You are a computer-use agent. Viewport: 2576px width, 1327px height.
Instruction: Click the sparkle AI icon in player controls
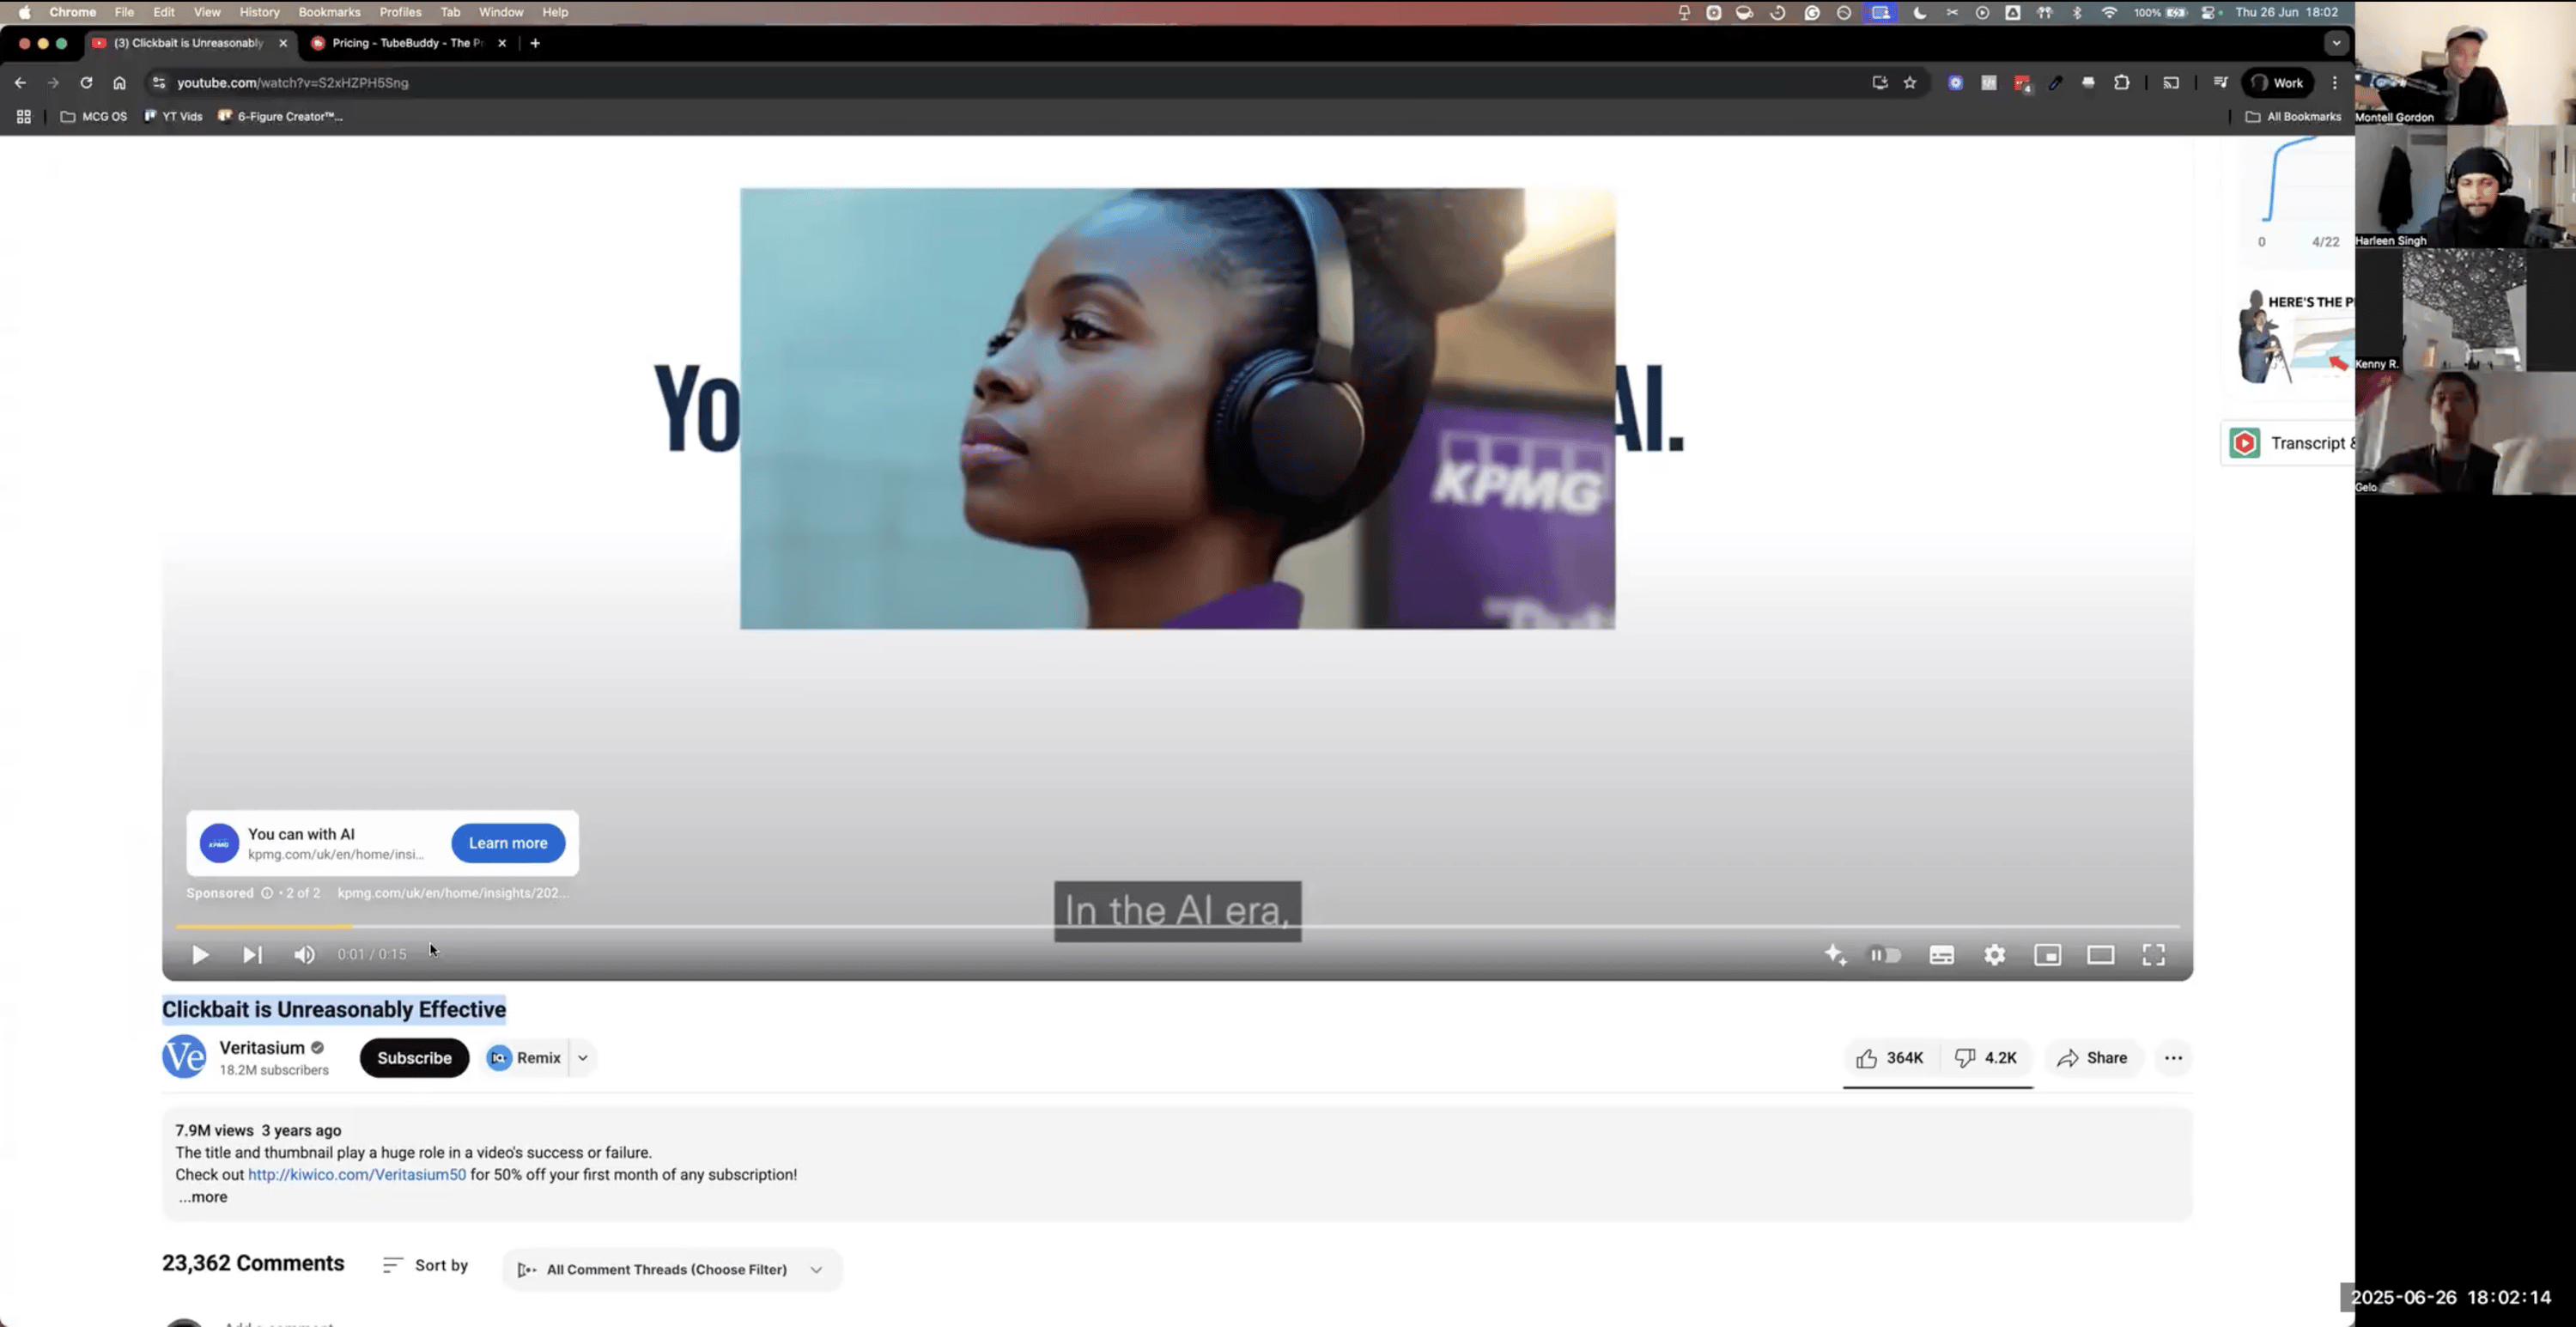tap(1835, 955)
